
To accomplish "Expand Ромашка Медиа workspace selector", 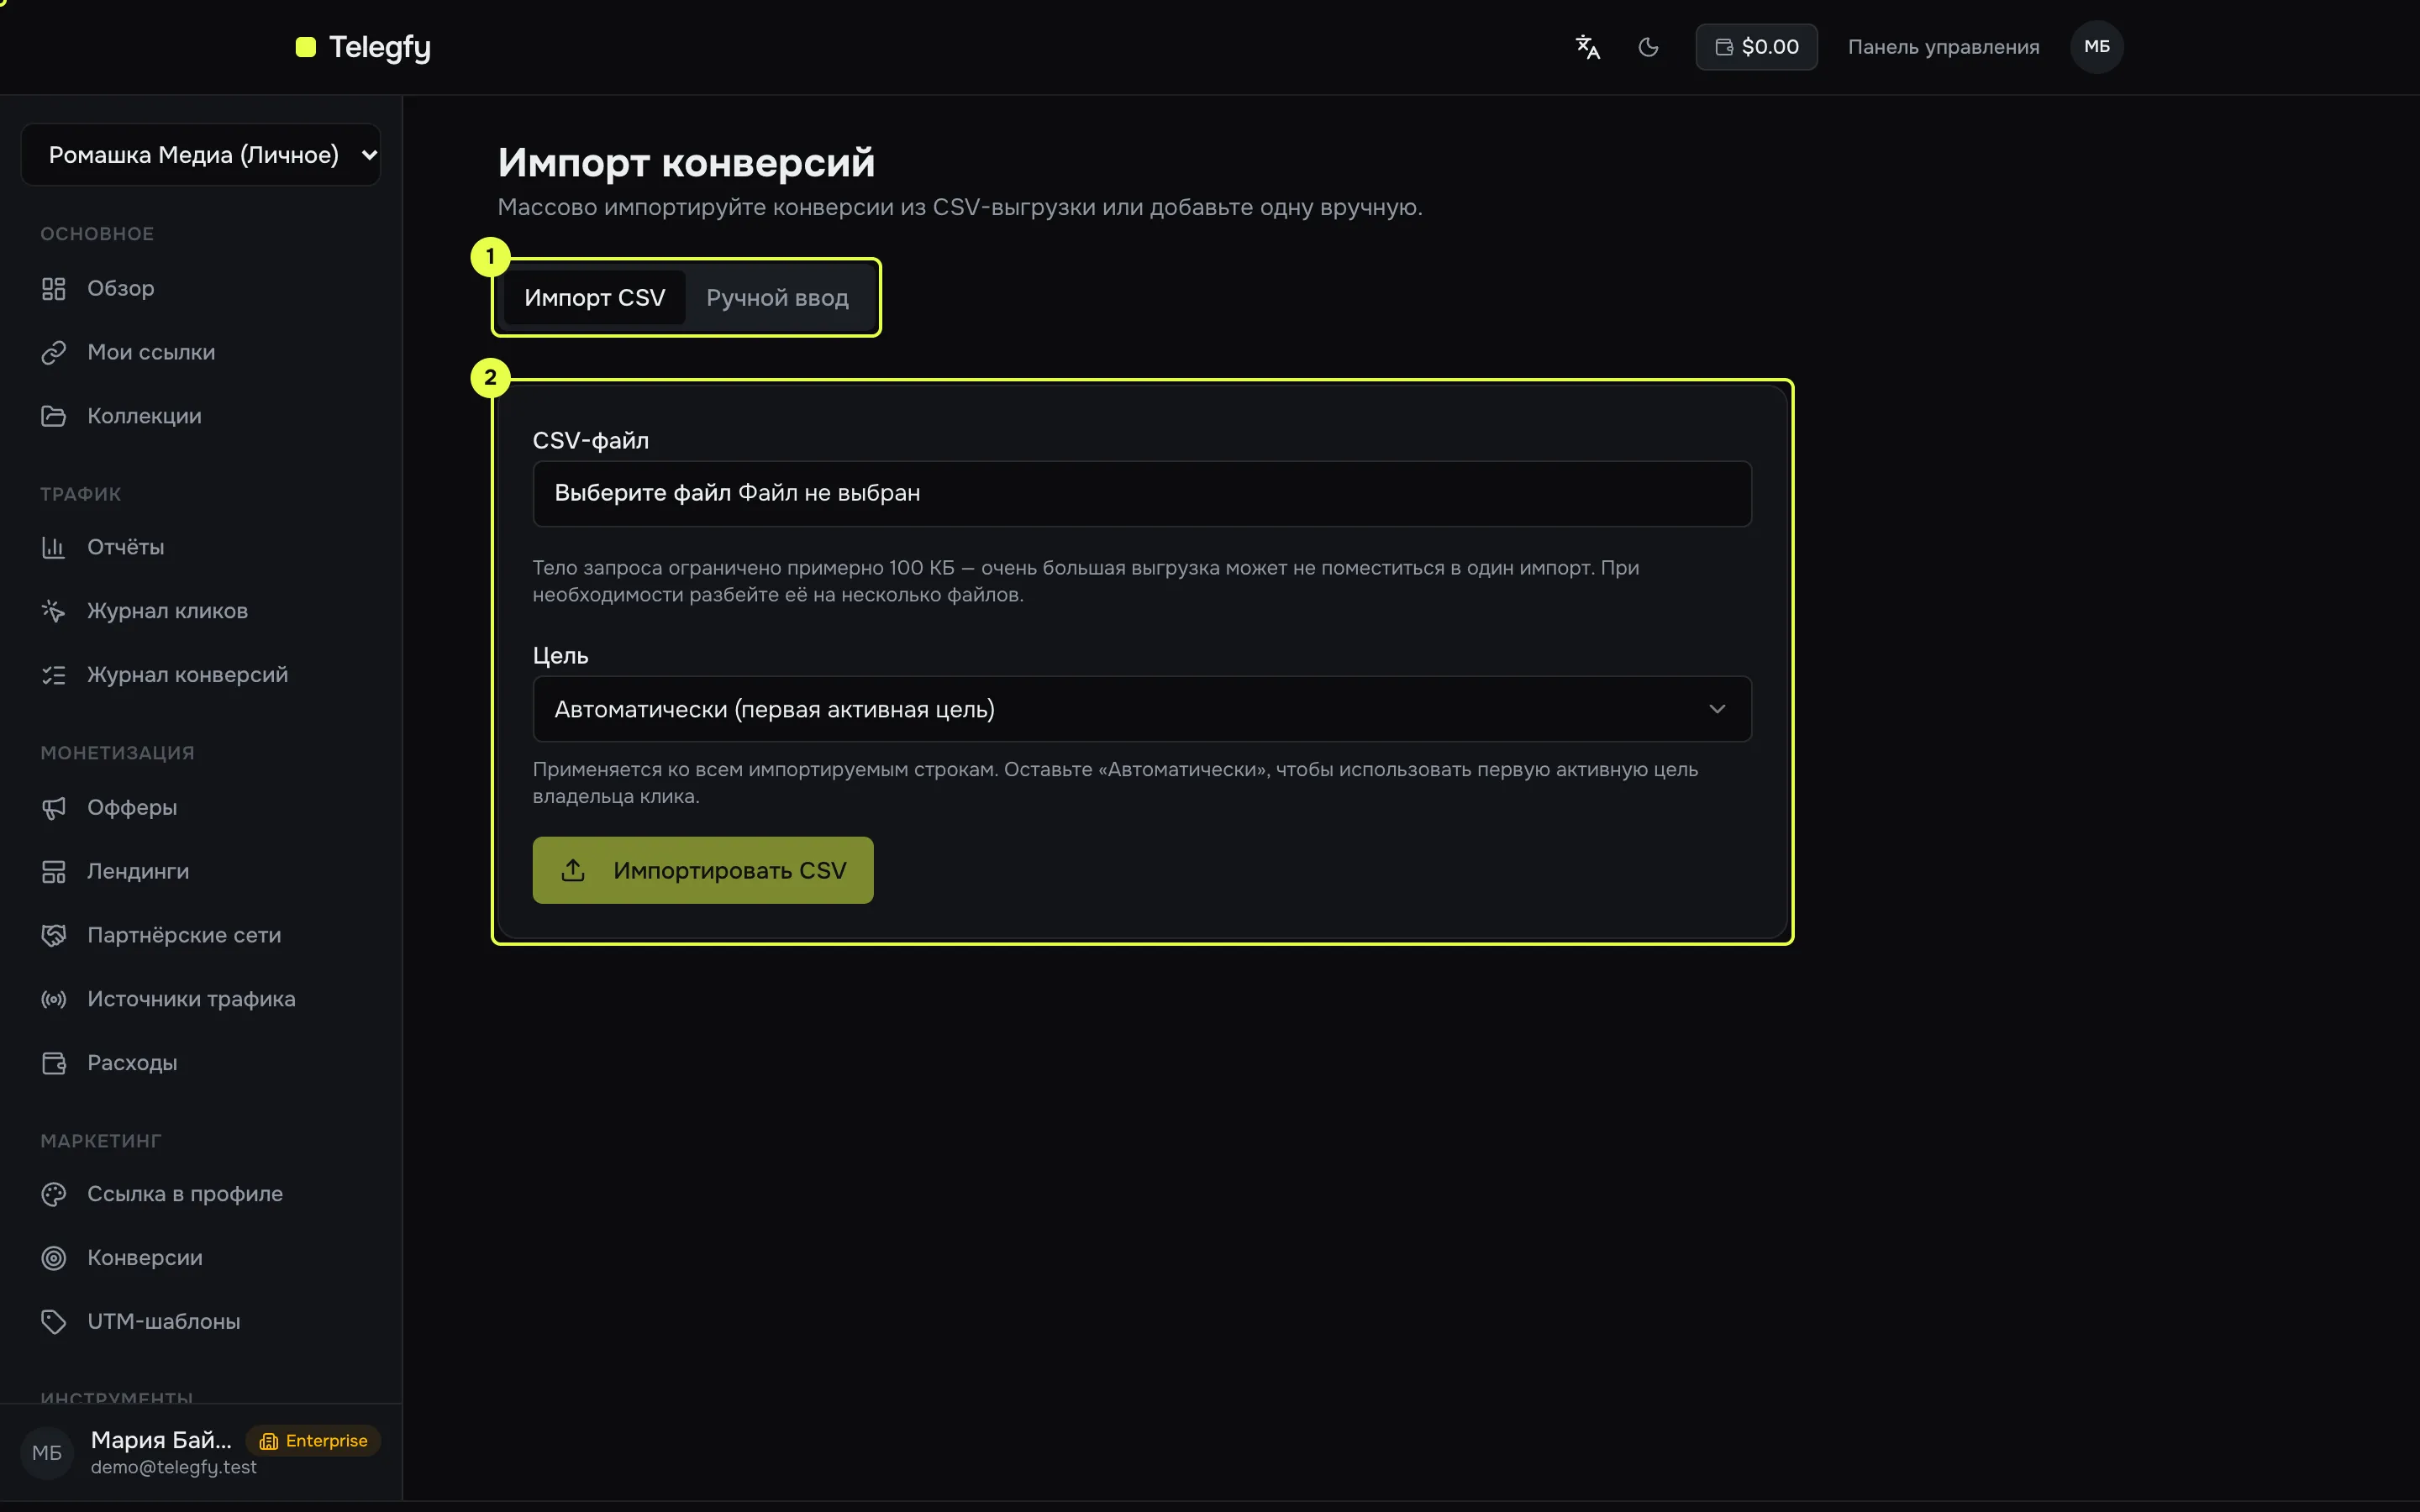I will tap(201, 155).
